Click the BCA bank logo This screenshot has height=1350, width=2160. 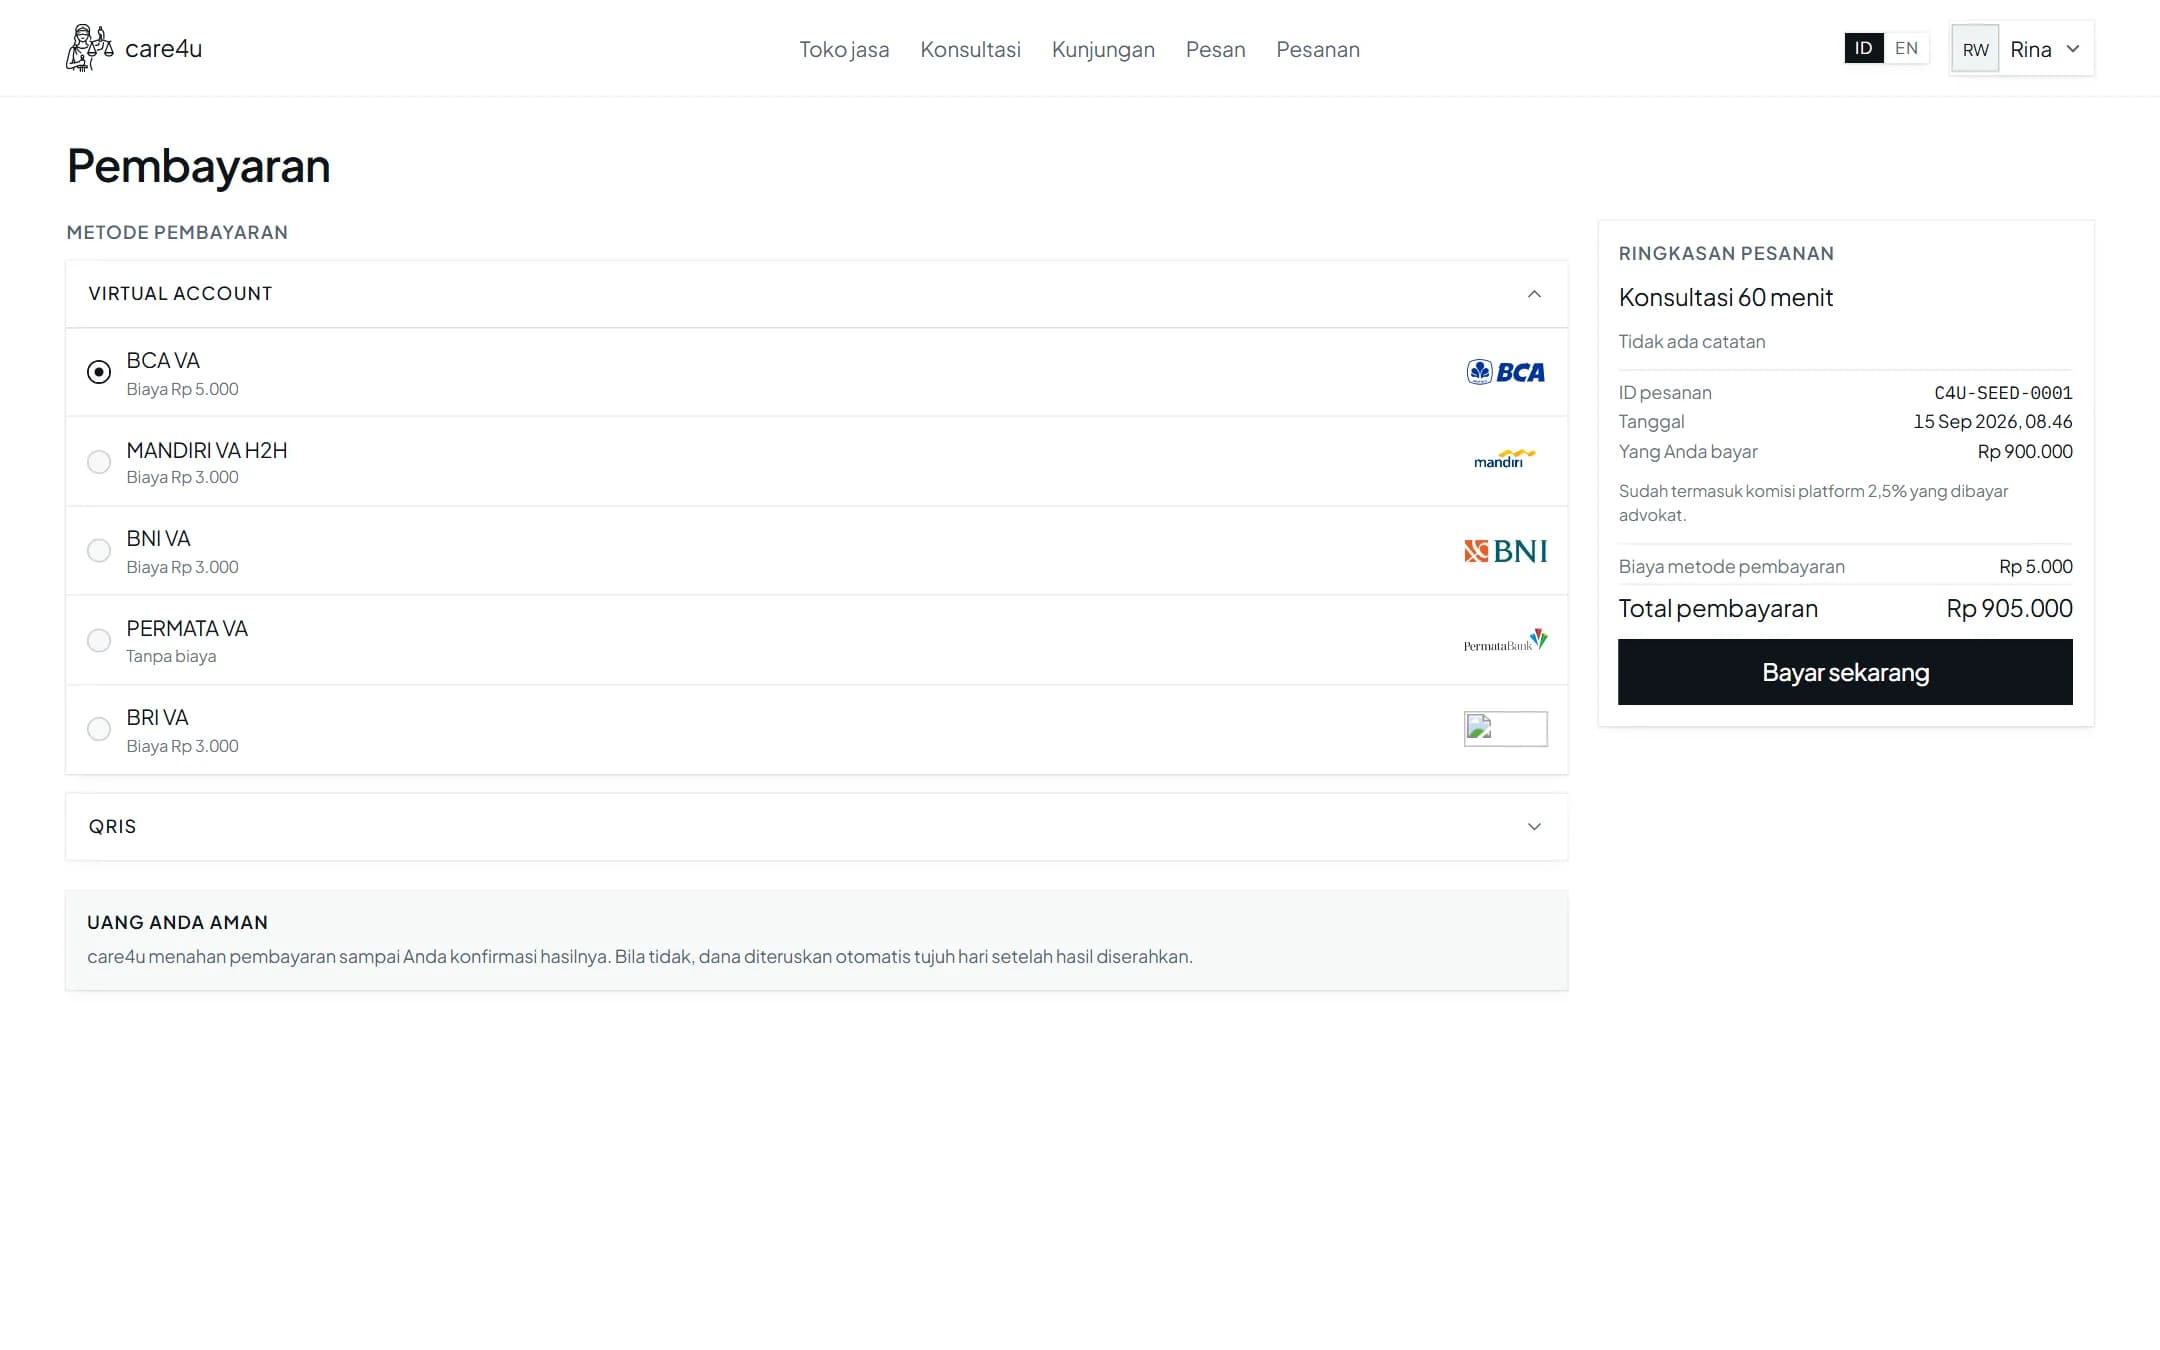click(1505, 372)
